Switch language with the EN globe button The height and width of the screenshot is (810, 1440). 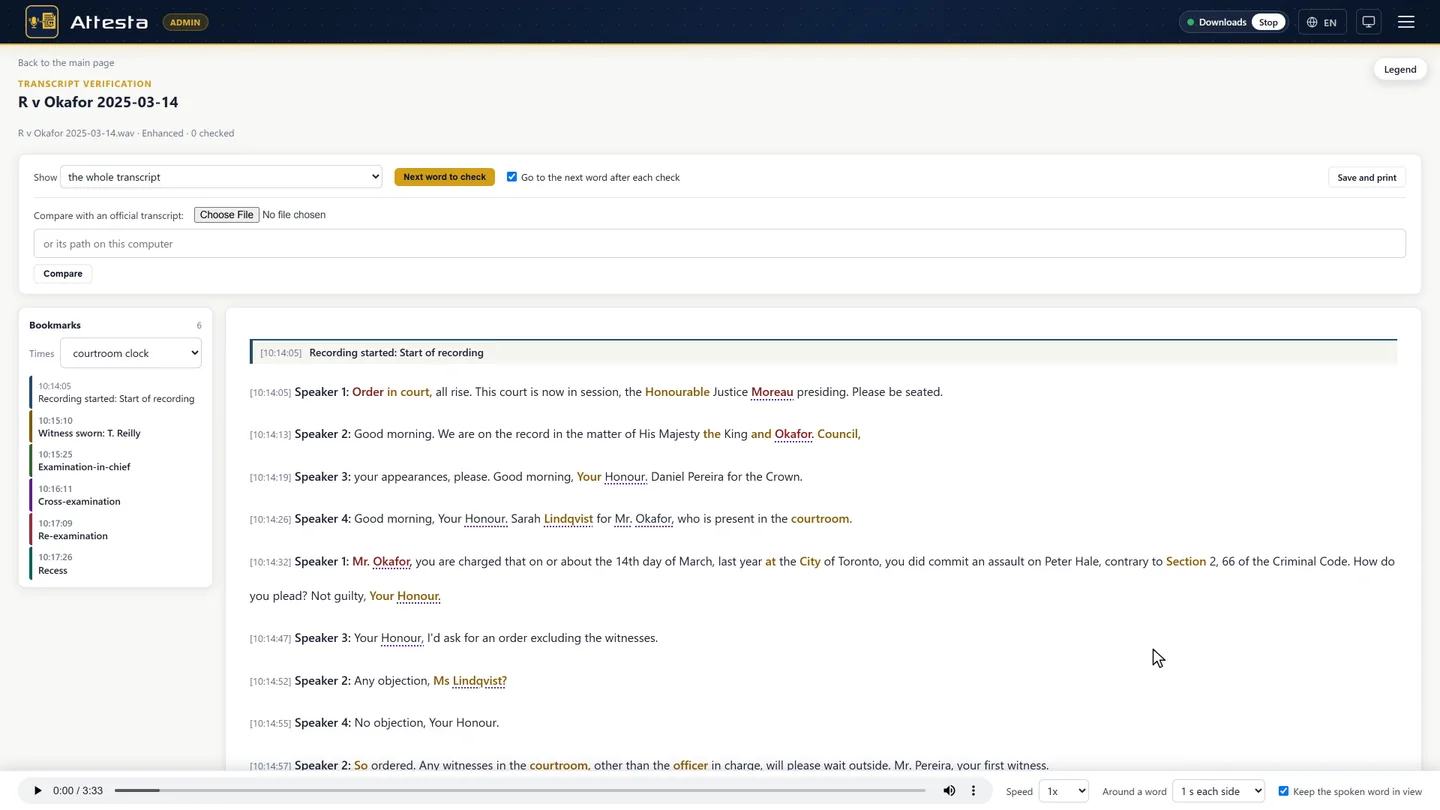click(x=1322, y=22)
